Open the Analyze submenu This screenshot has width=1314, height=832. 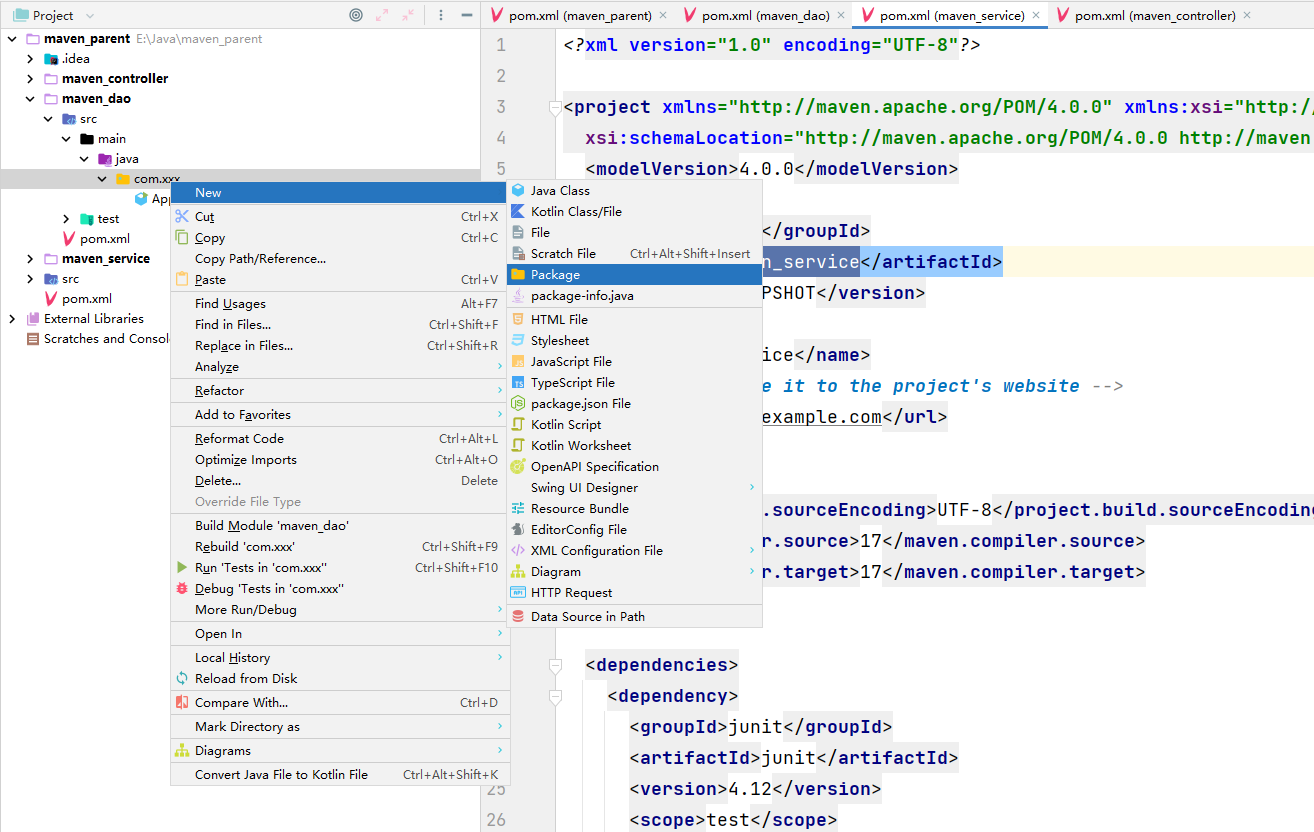point(340,367)
